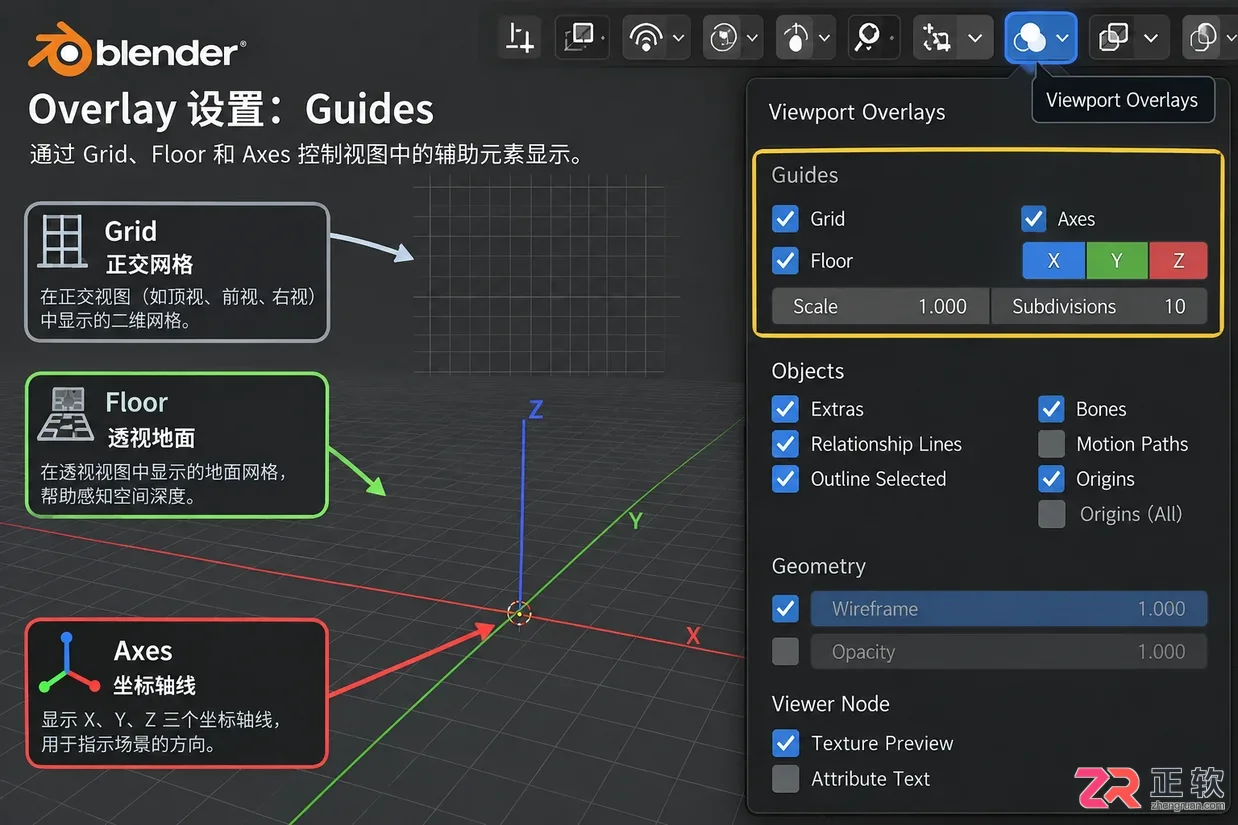Viewport: 1238px width, 825px height.
Task: Click the 3D cursor at the world origin
Action: [519, 613]
